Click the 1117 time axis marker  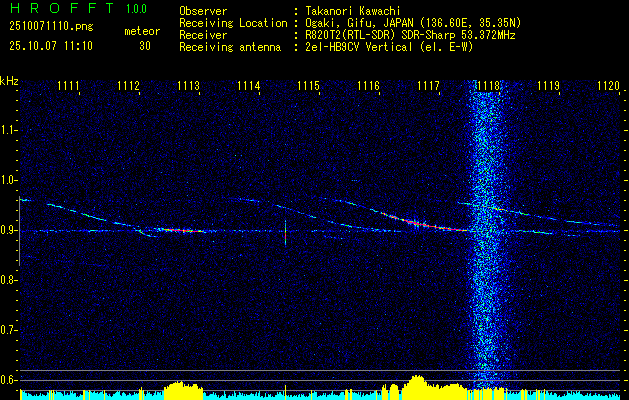[x=428, y=85]
